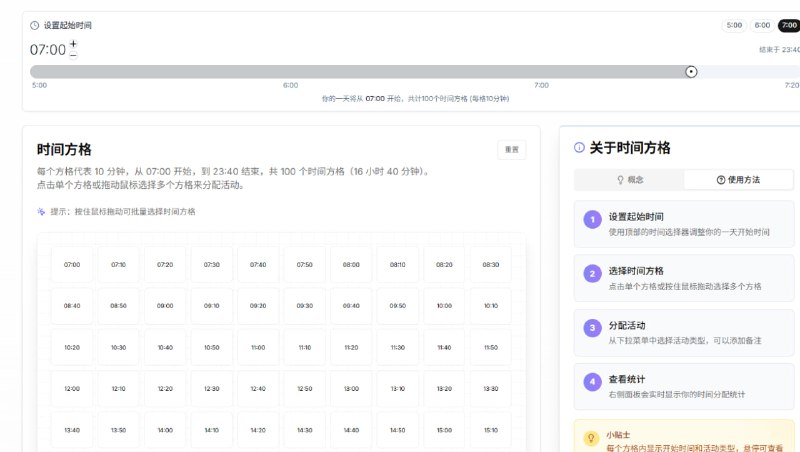Image resolution: width=800 pixels, height=452 pixels.
Task: Select the 09:30 time block
Action: pyautogui.click(x=305, y=306)
